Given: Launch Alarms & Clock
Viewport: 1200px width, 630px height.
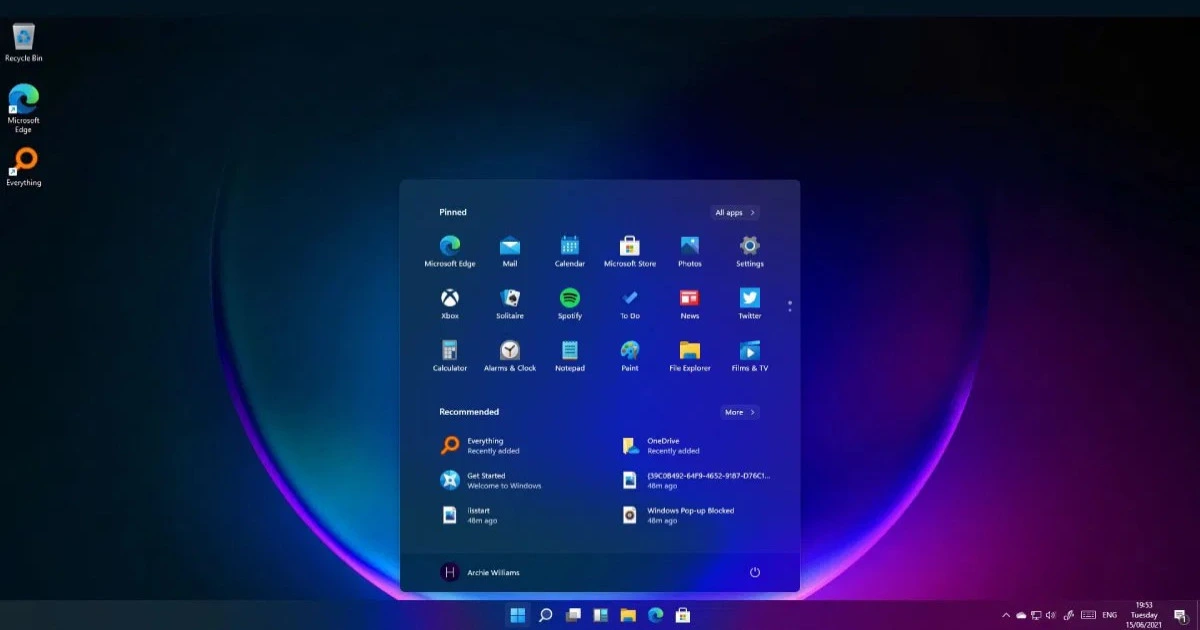Looking at the screenshot, I should tap(510, 355).
